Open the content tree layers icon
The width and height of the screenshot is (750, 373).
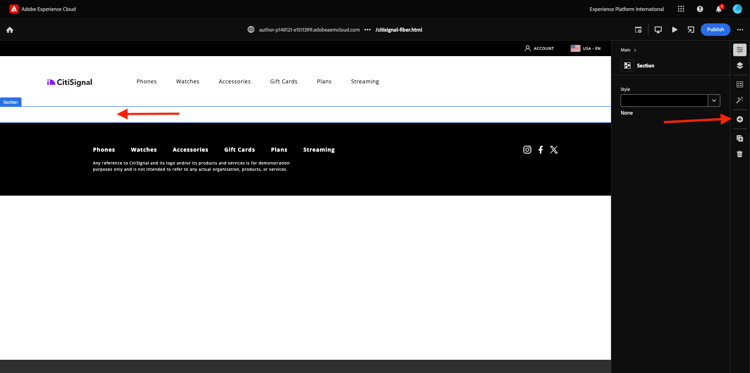[739, 66]
